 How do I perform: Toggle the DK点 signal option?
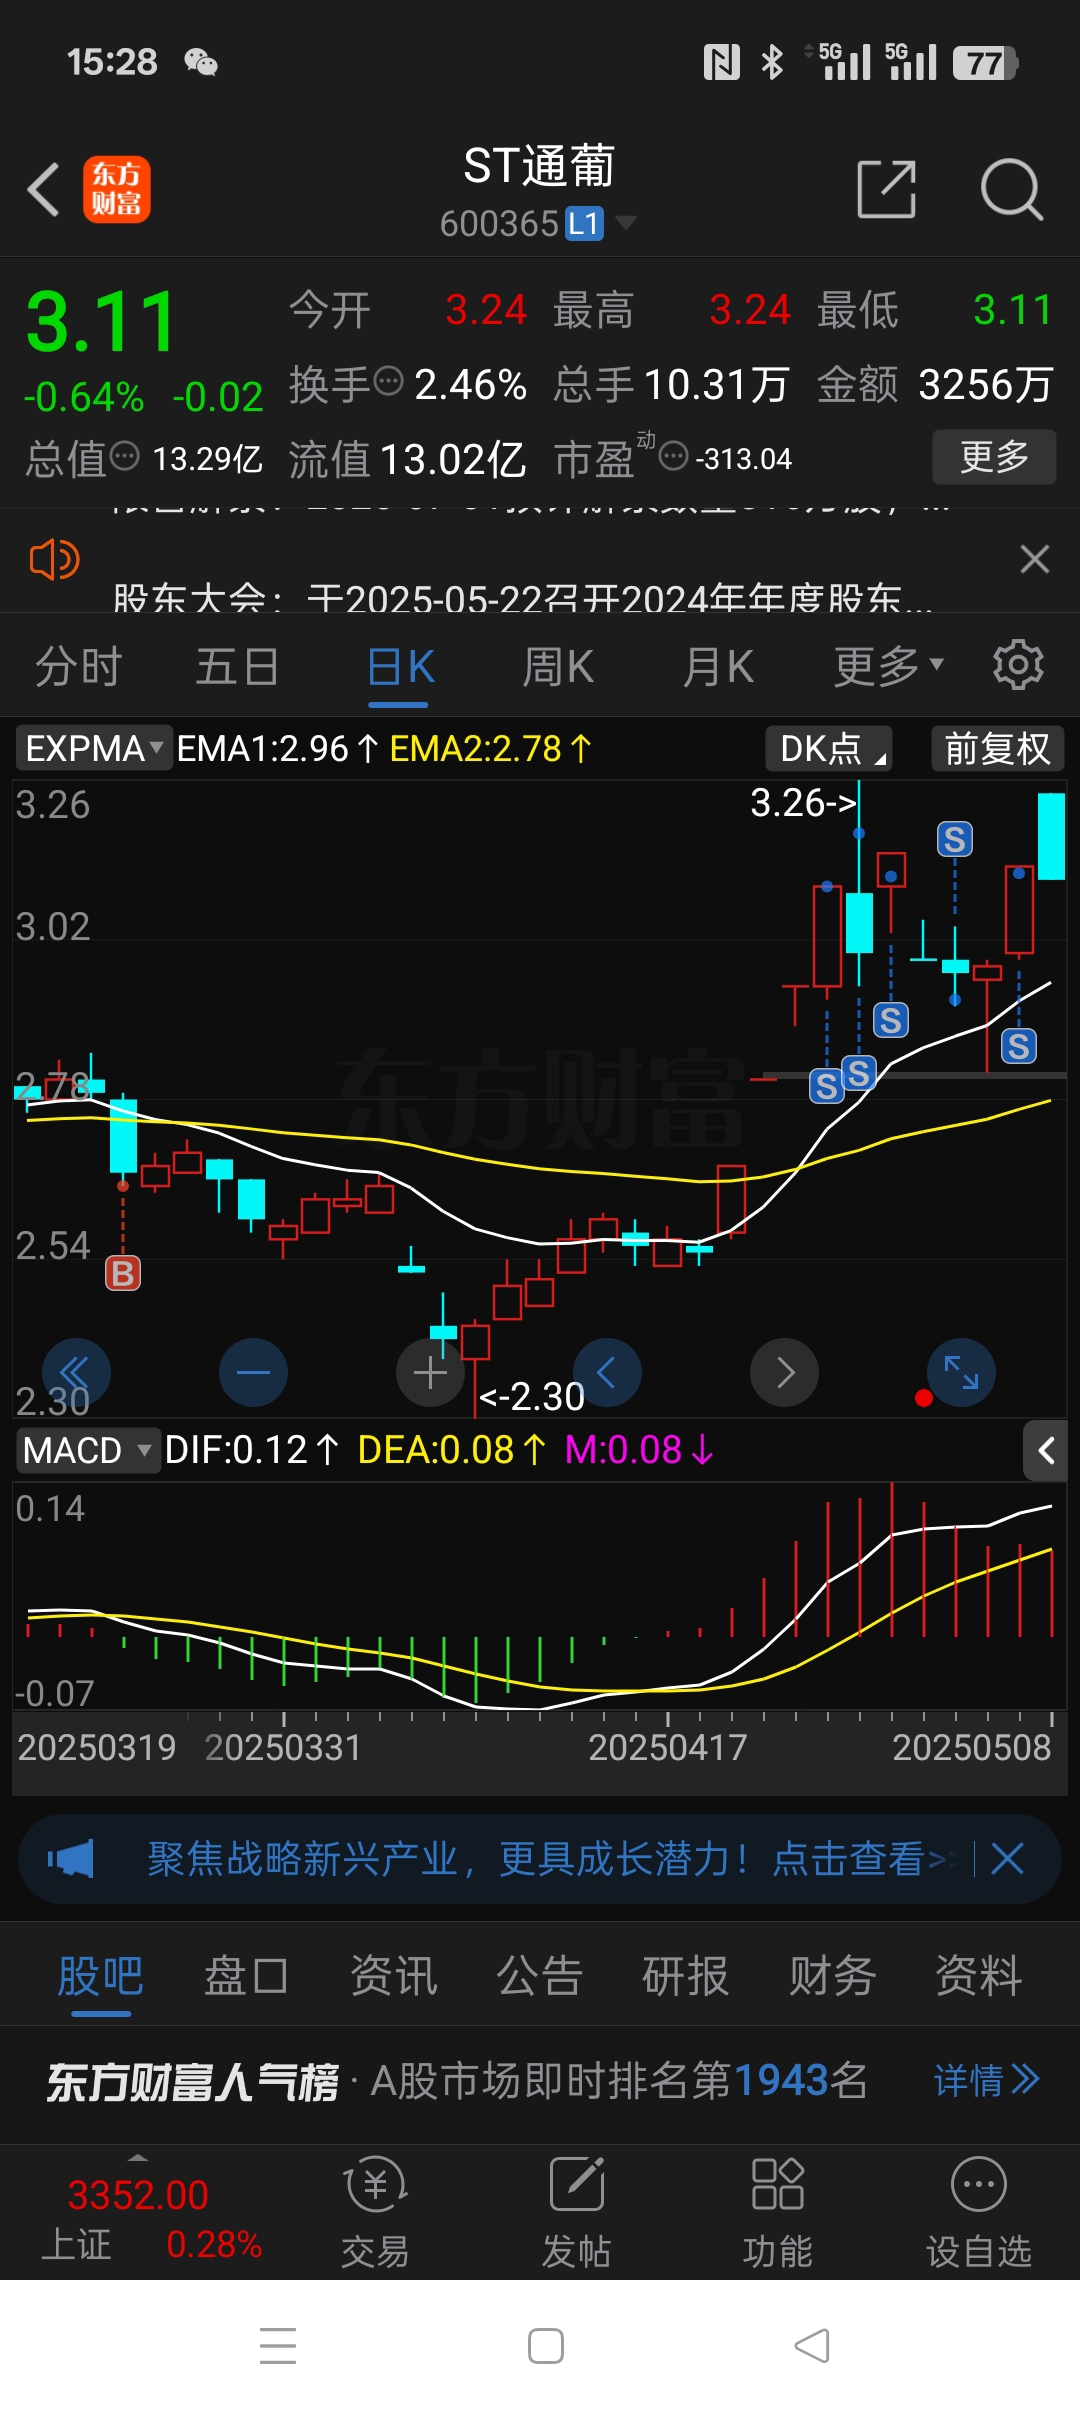(829, 748)
